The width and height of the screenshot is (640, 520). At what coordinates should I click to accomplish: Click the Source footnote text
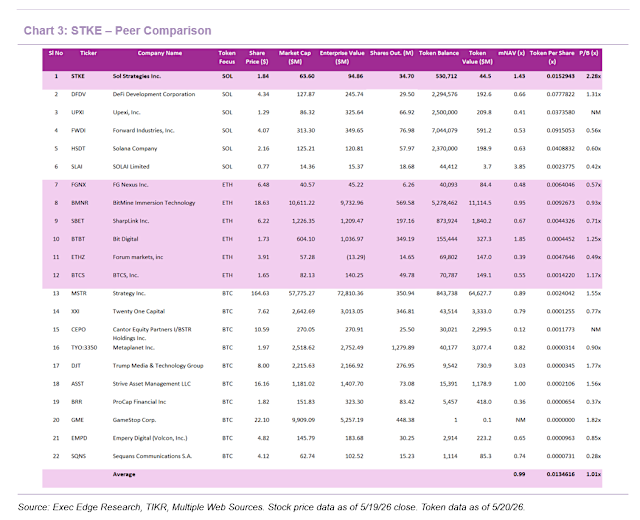271,507
